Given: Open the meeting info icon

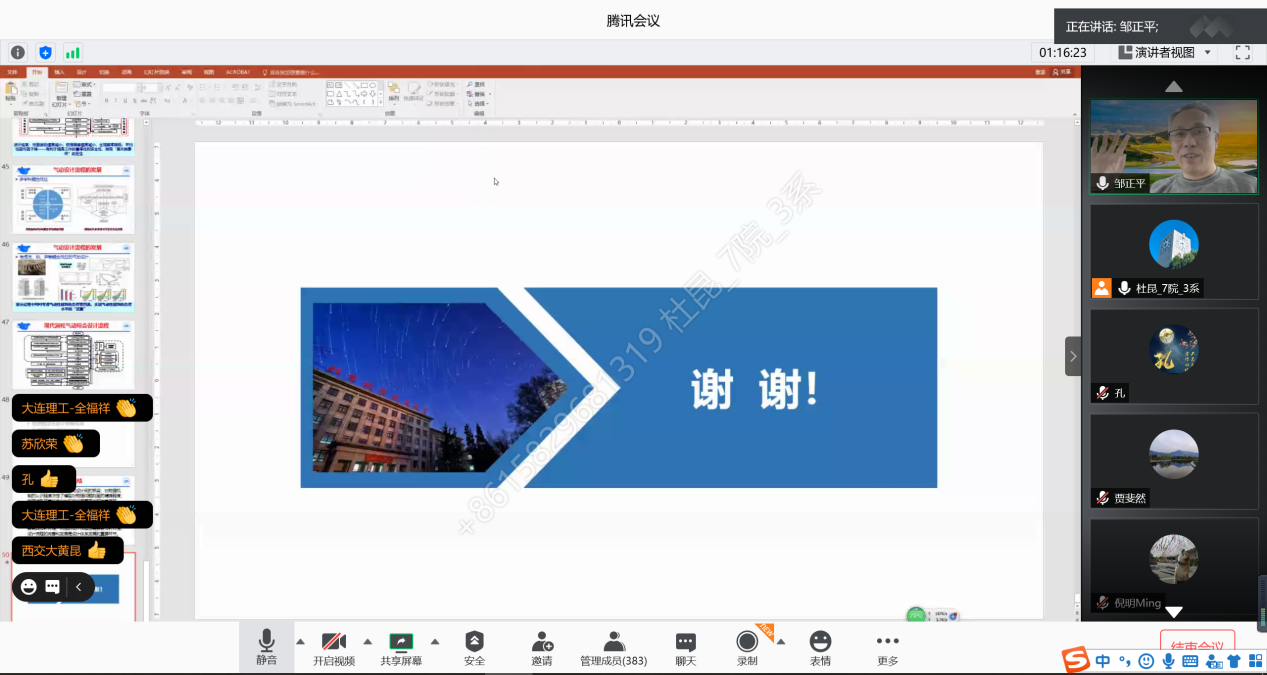Looking at the screenshot, I should tap(18, 52).
